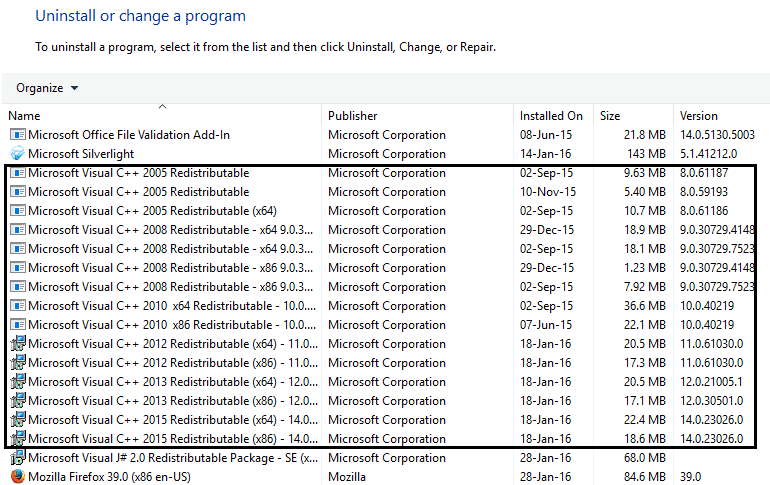Viewport: 770px width, 485px height.
Task: Select Visual C++ 2013 Redistributable (x86) name
Action: click(x=173, y=401)
